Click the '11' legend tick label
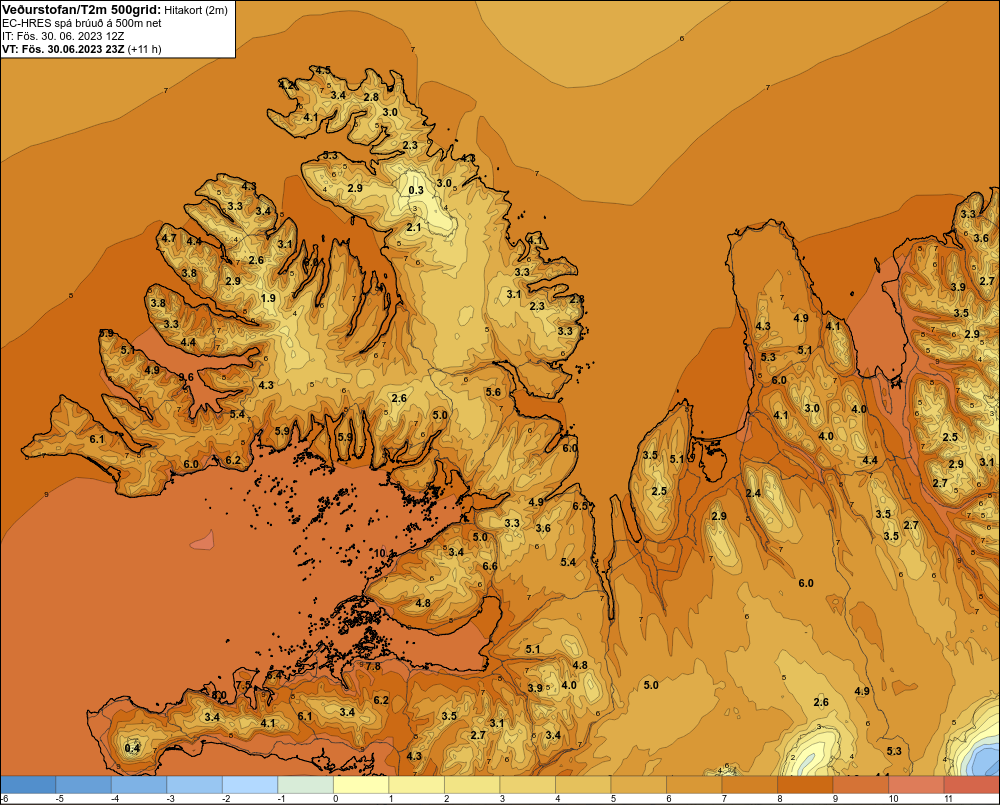 pyautogui.click(x=948, y=799)
